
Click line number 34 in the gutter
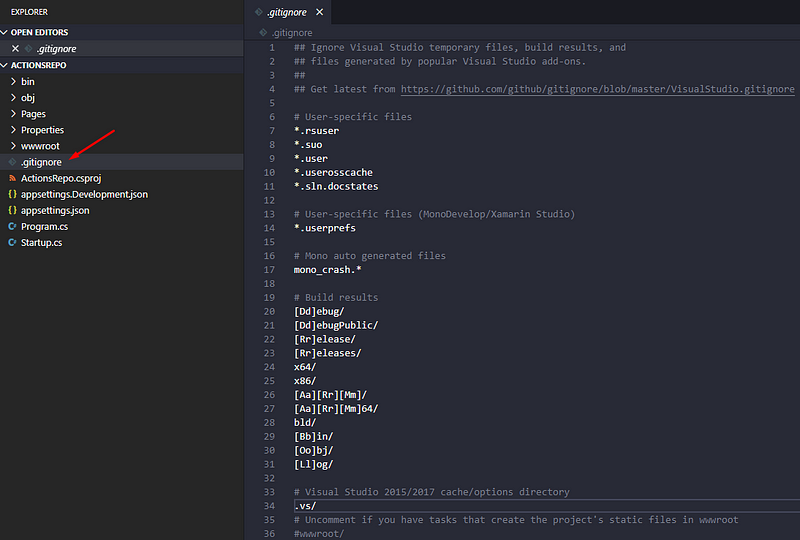coord(269,505)
